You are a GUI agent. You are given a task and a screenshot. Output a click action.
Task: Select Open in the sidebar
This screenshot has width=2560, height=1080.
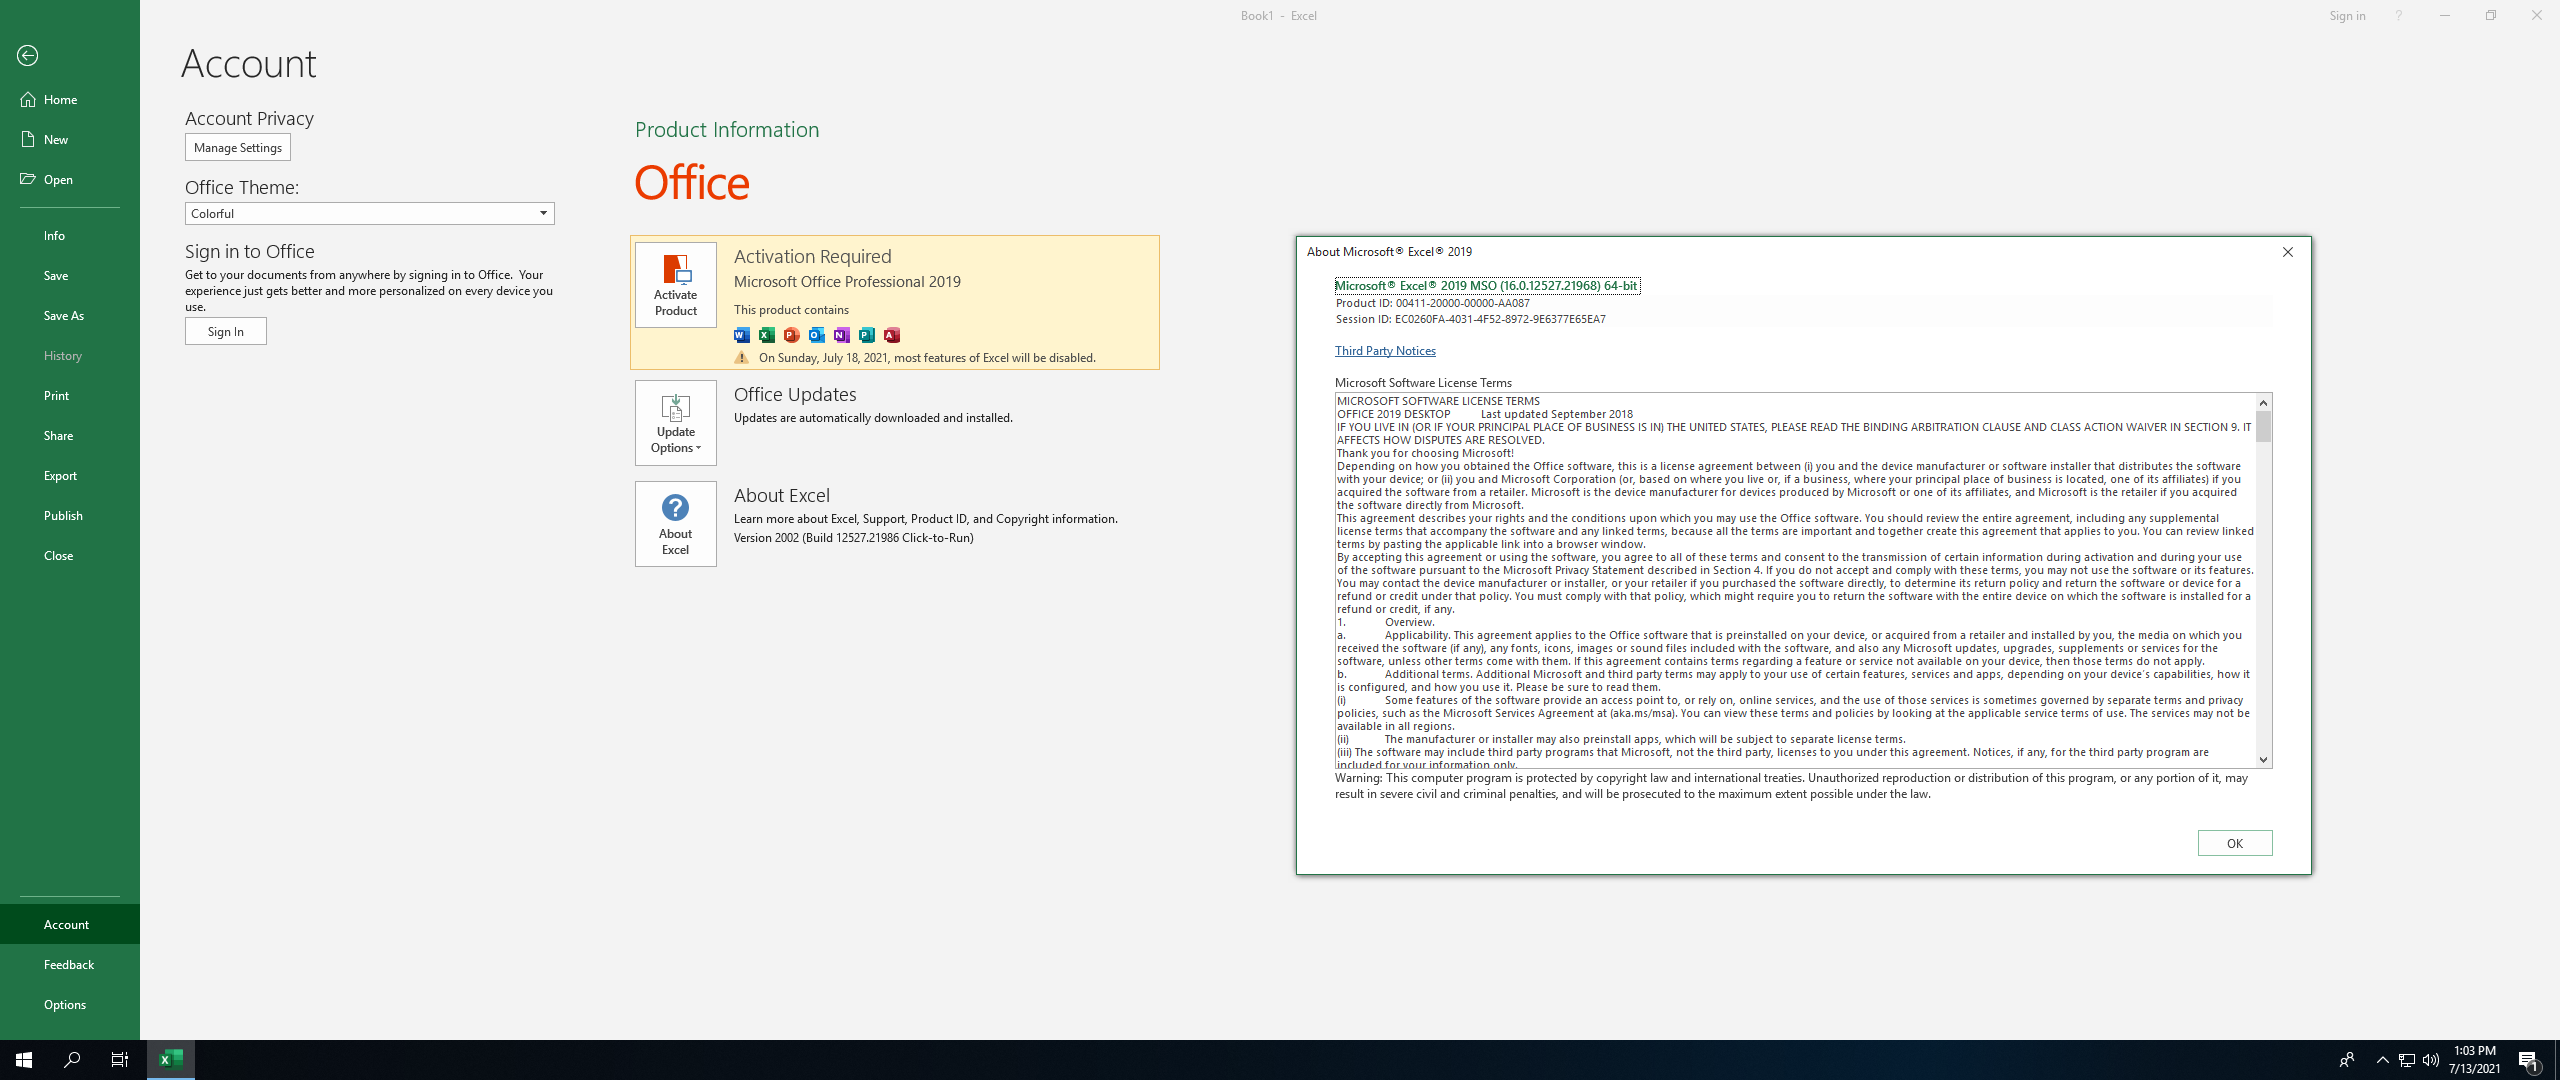[x=70, y=179]
